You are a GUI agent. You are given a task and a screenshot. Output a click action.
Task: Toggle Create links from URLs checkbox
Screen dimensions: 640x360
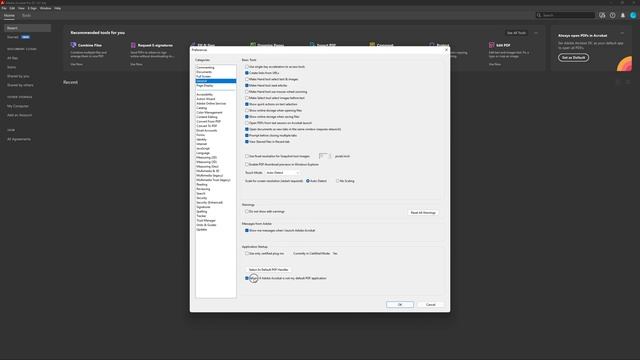point(247,73)
